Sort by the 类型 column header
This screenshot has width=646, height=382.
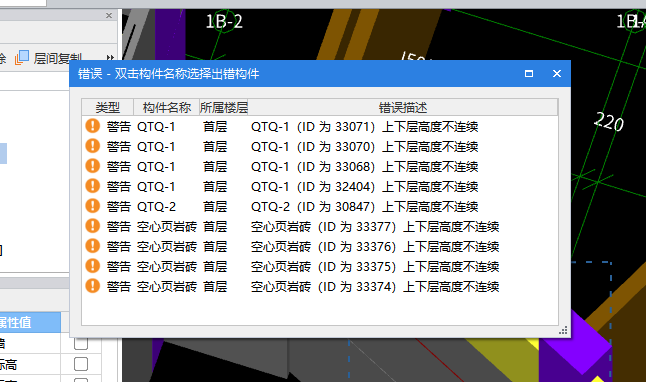[108, 108]
